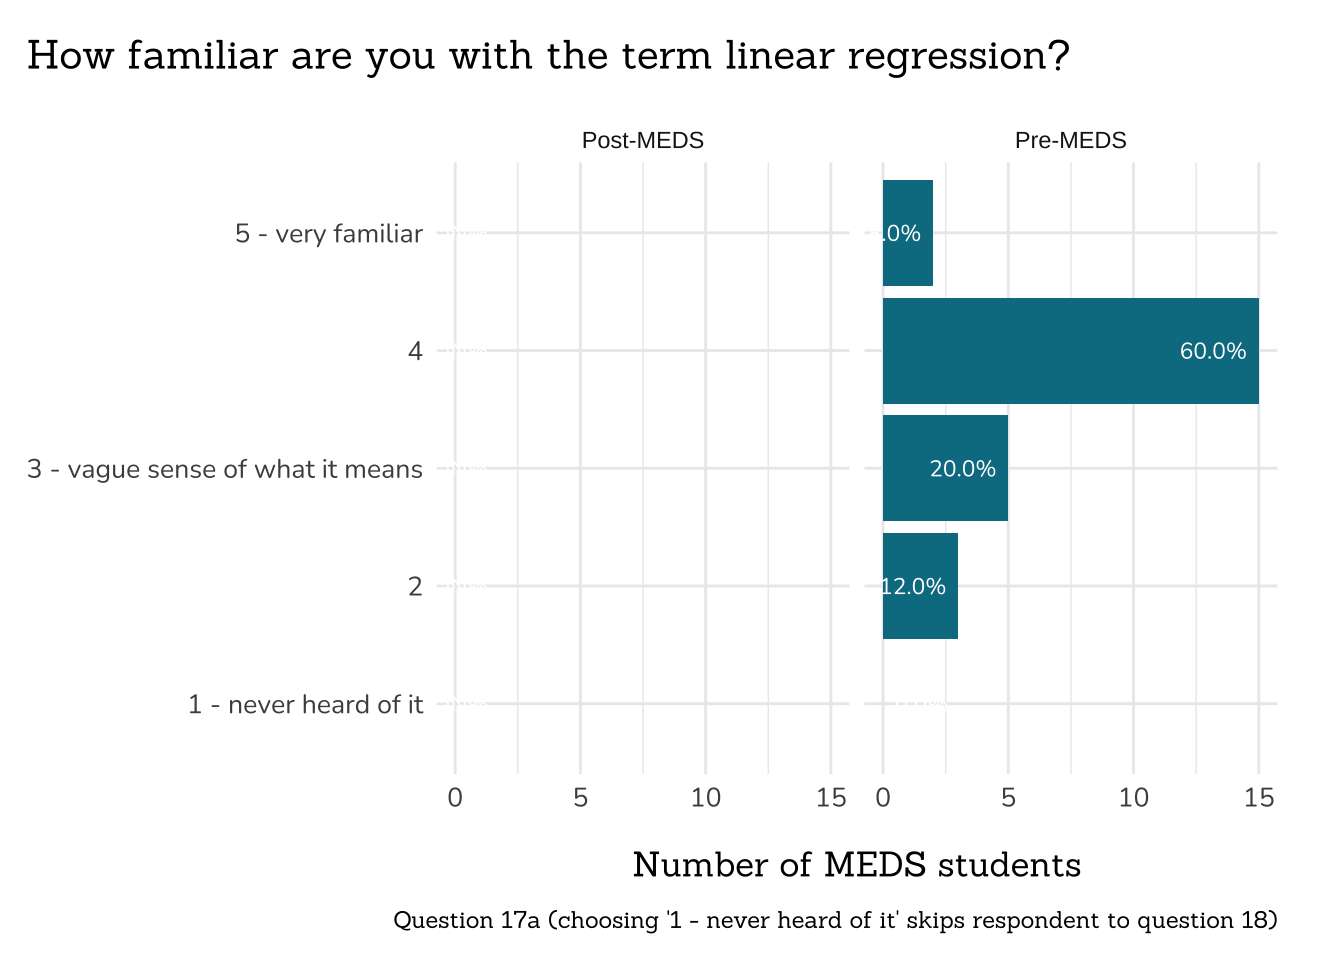Screen dimensions: 1344x960
Task: Click the y-axis category label "2"
Action: 415,587
